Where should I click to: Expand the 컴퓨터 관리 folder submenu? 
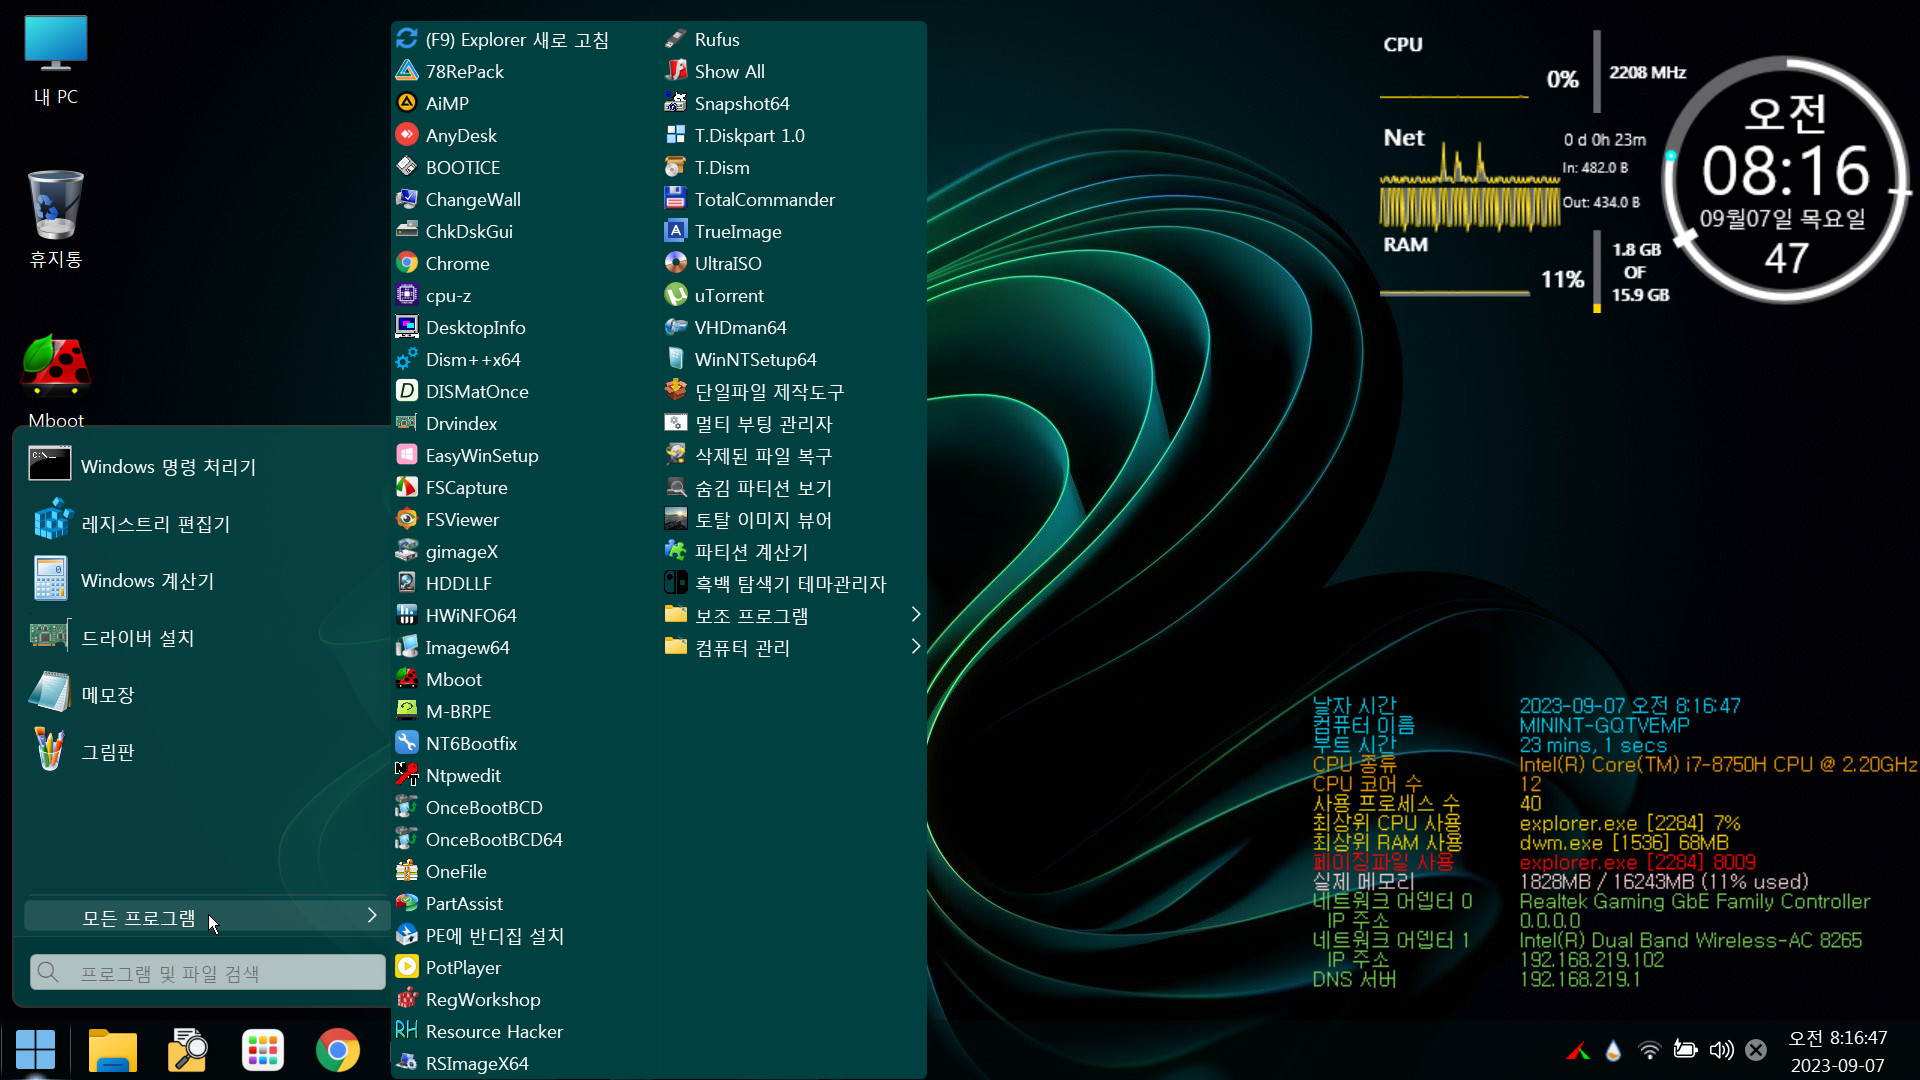[793, 648]
